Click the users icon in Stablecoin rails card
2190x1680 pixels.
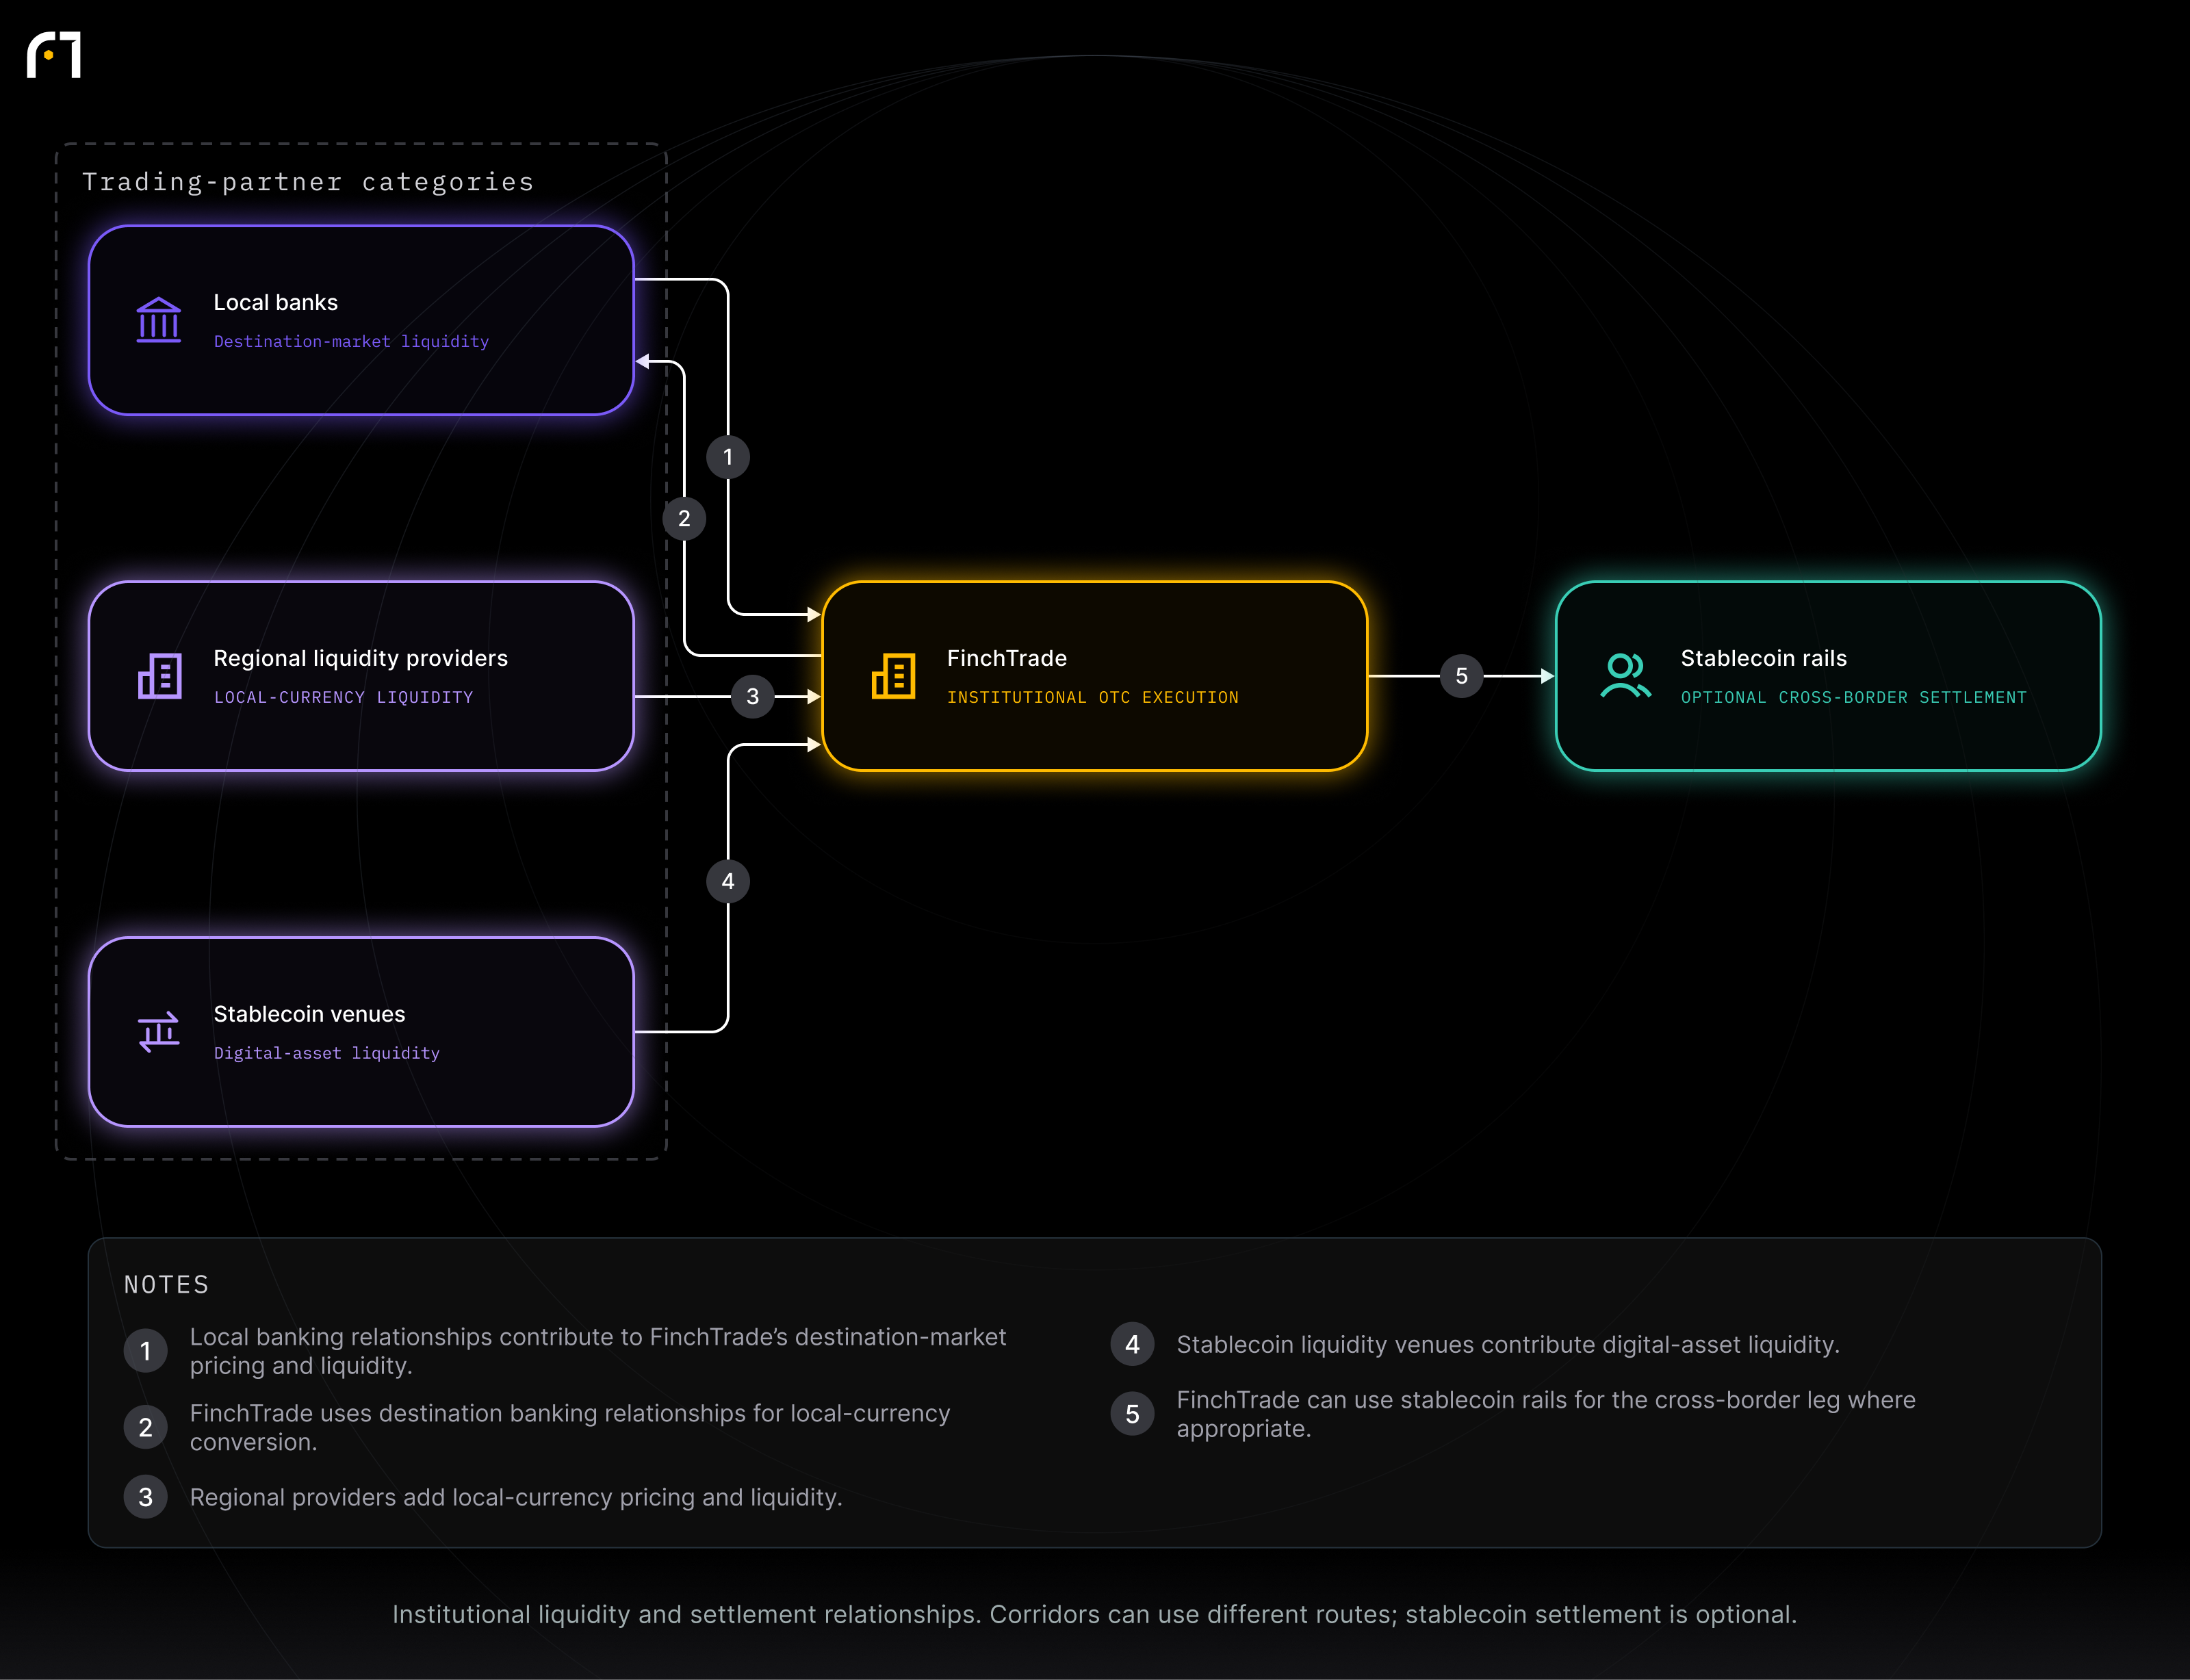pos(1625,676)
